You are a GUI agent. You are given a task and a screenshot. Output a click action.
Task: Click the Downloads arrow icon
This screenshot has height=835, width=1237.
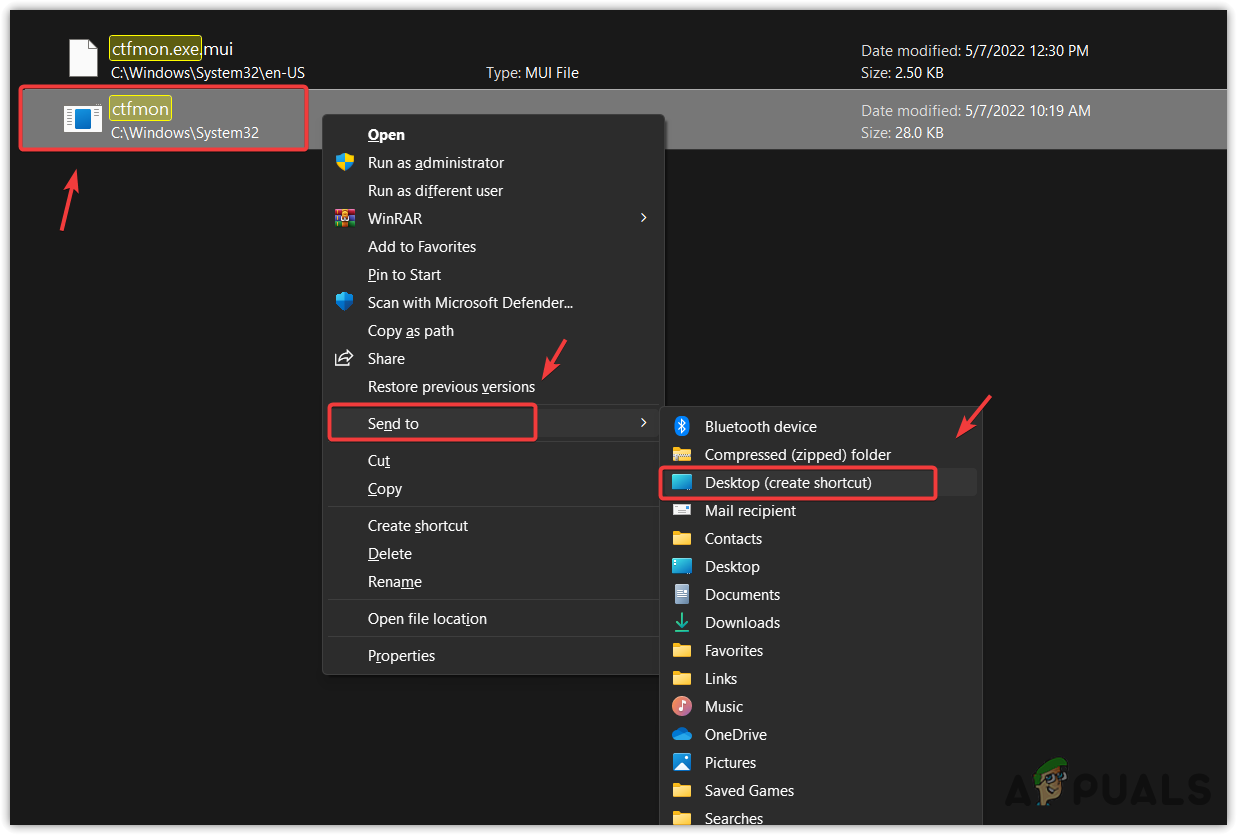pos(681,622)
